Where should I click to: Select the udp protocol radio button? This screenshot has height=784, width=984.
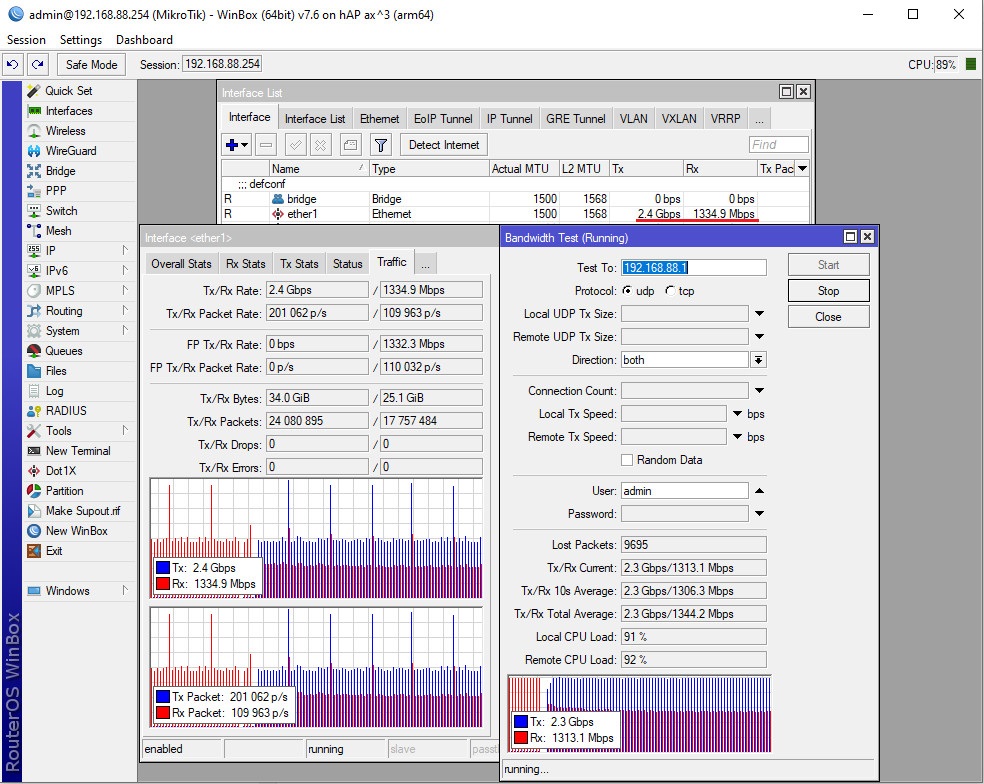[x=628, y=291]
